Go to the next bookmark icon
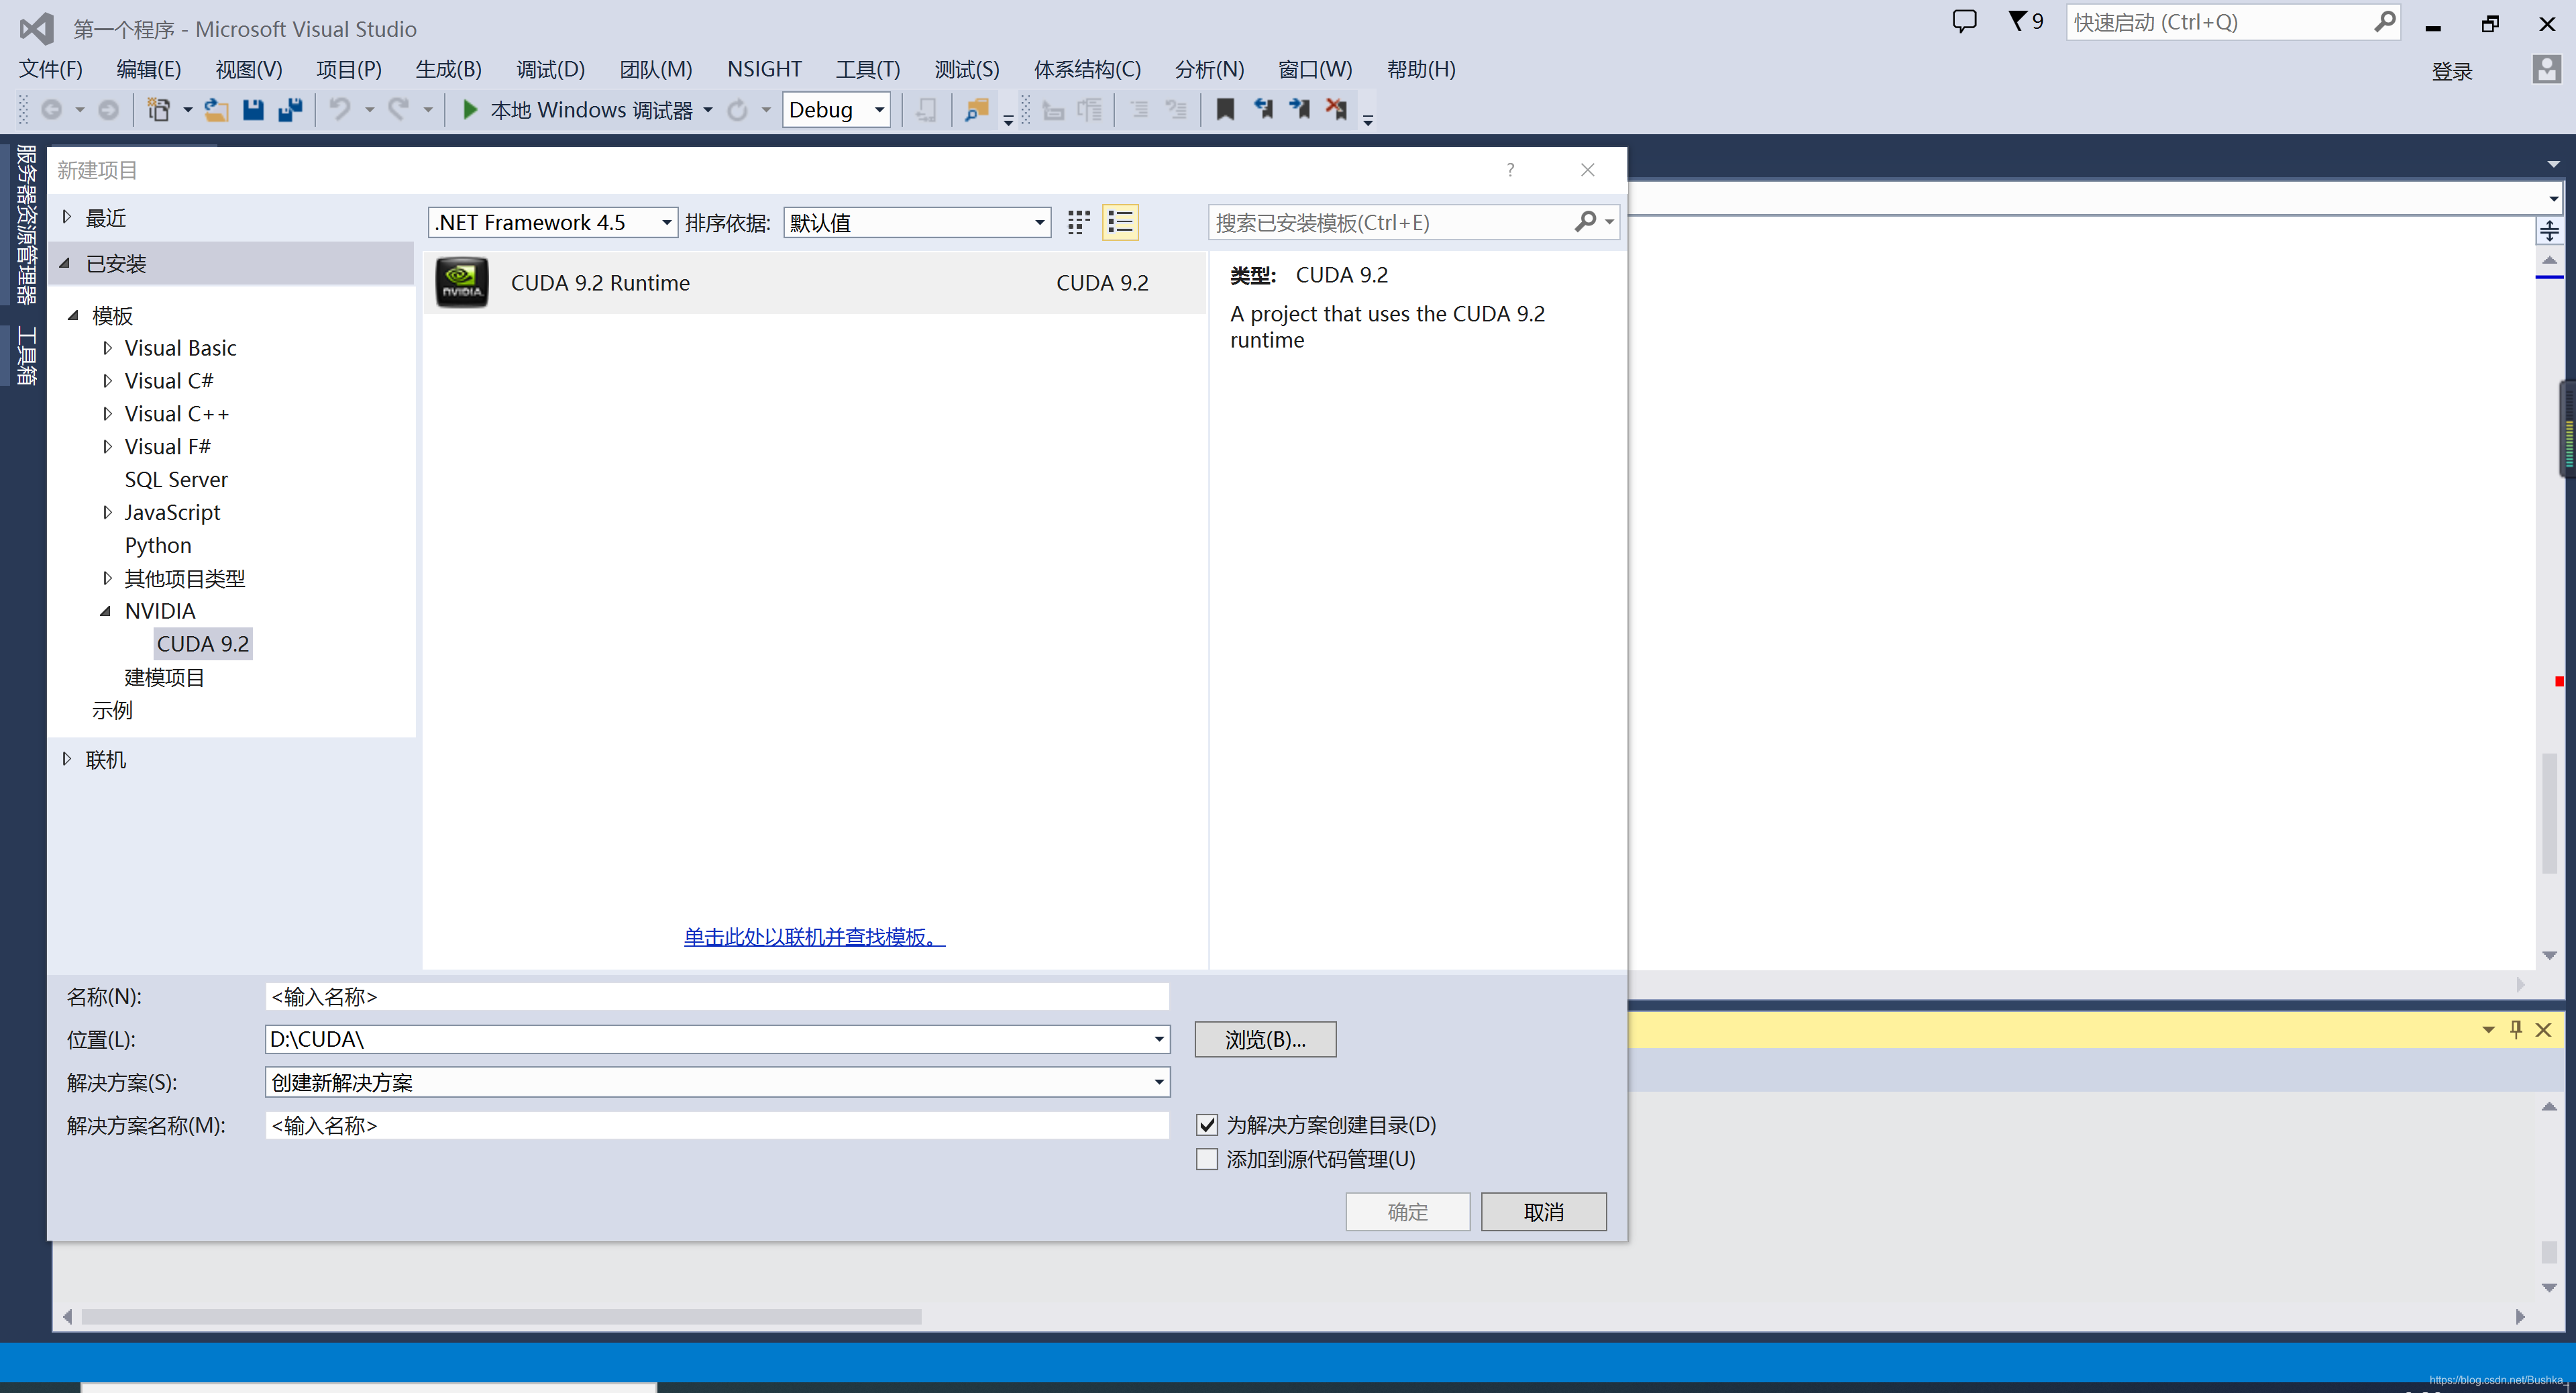This screenshot has width=2576, height=1393. pos(1299,109)
